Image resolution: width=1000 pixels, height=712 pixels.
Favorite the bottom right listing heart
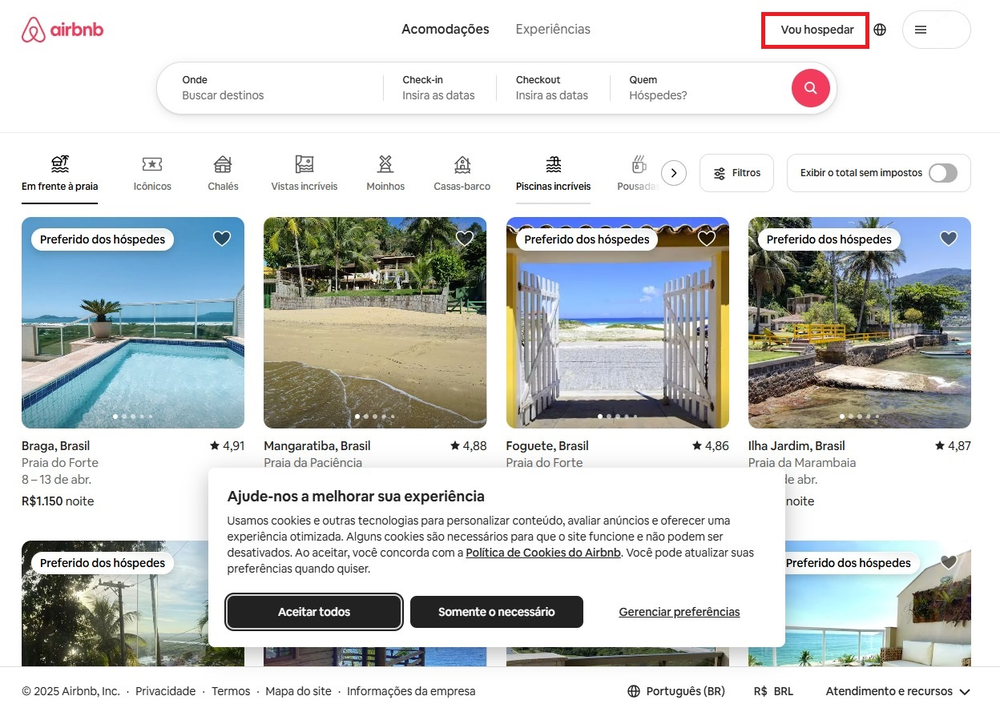tap(948, 562)
